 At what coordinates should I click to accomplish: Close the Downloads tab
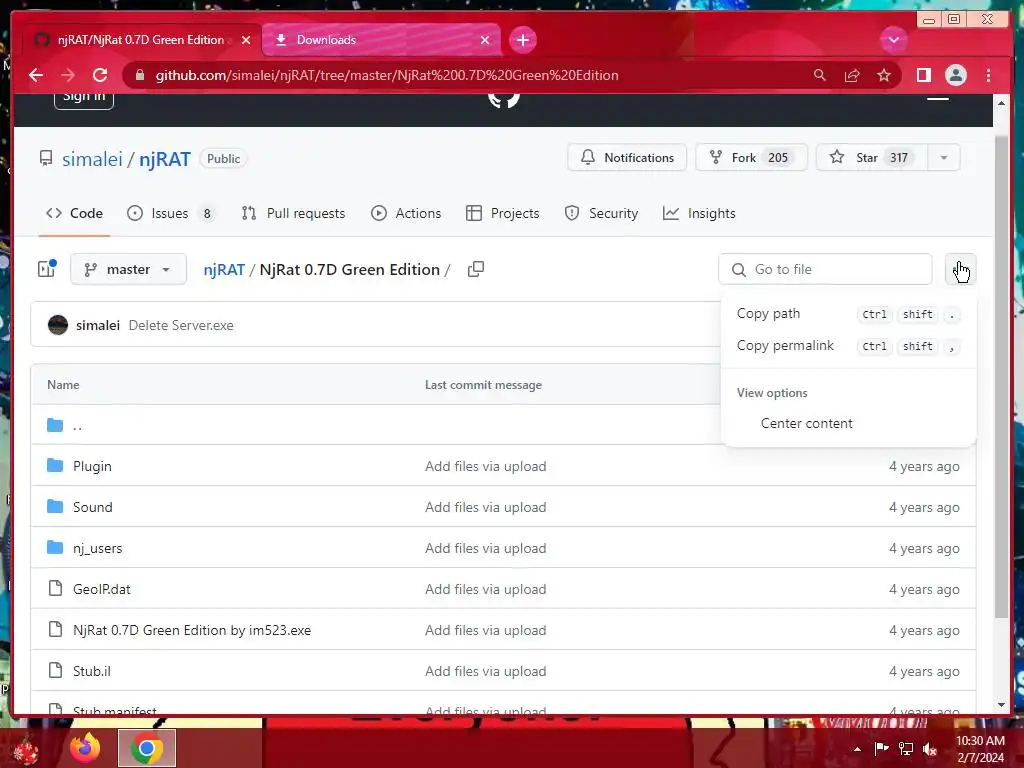click(x=485, y=40)
